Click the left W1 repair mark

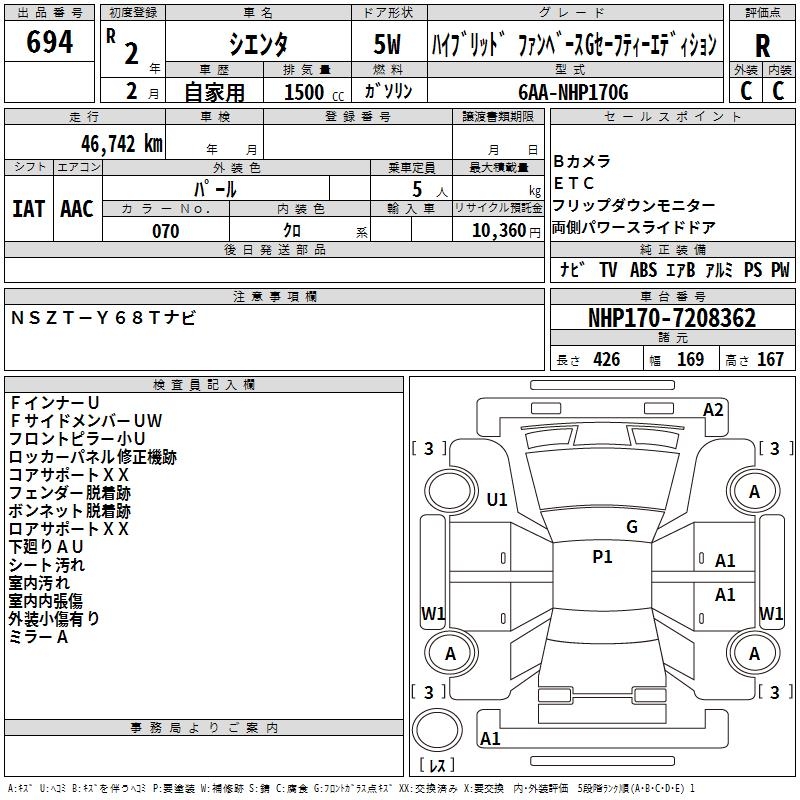433,613
